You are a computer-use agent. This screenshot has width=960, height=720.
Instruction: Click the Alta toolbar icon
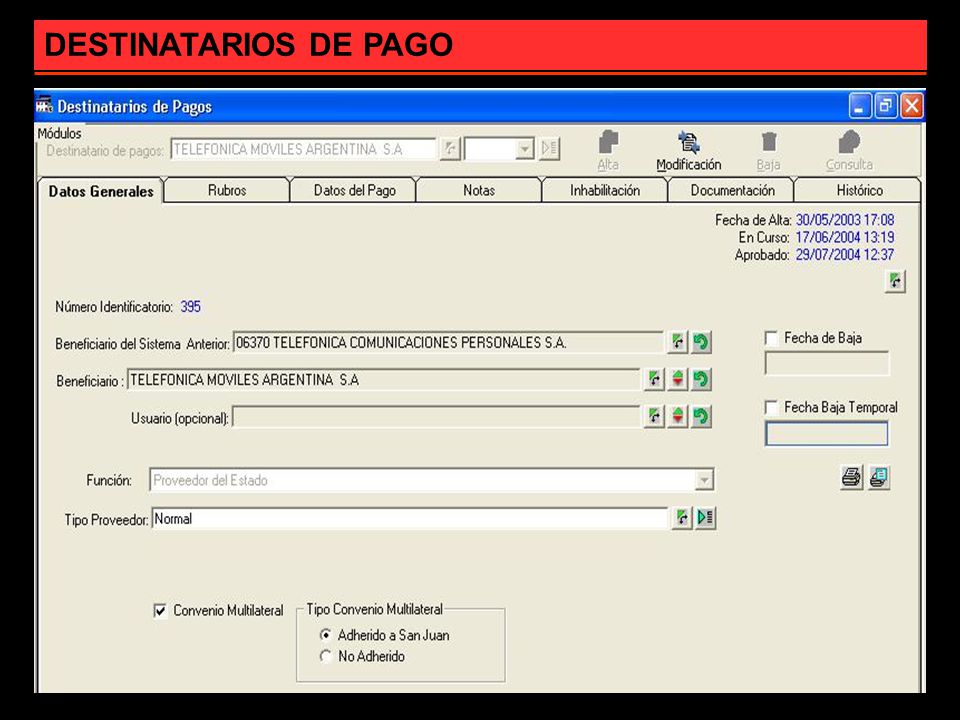click(608, 143)
